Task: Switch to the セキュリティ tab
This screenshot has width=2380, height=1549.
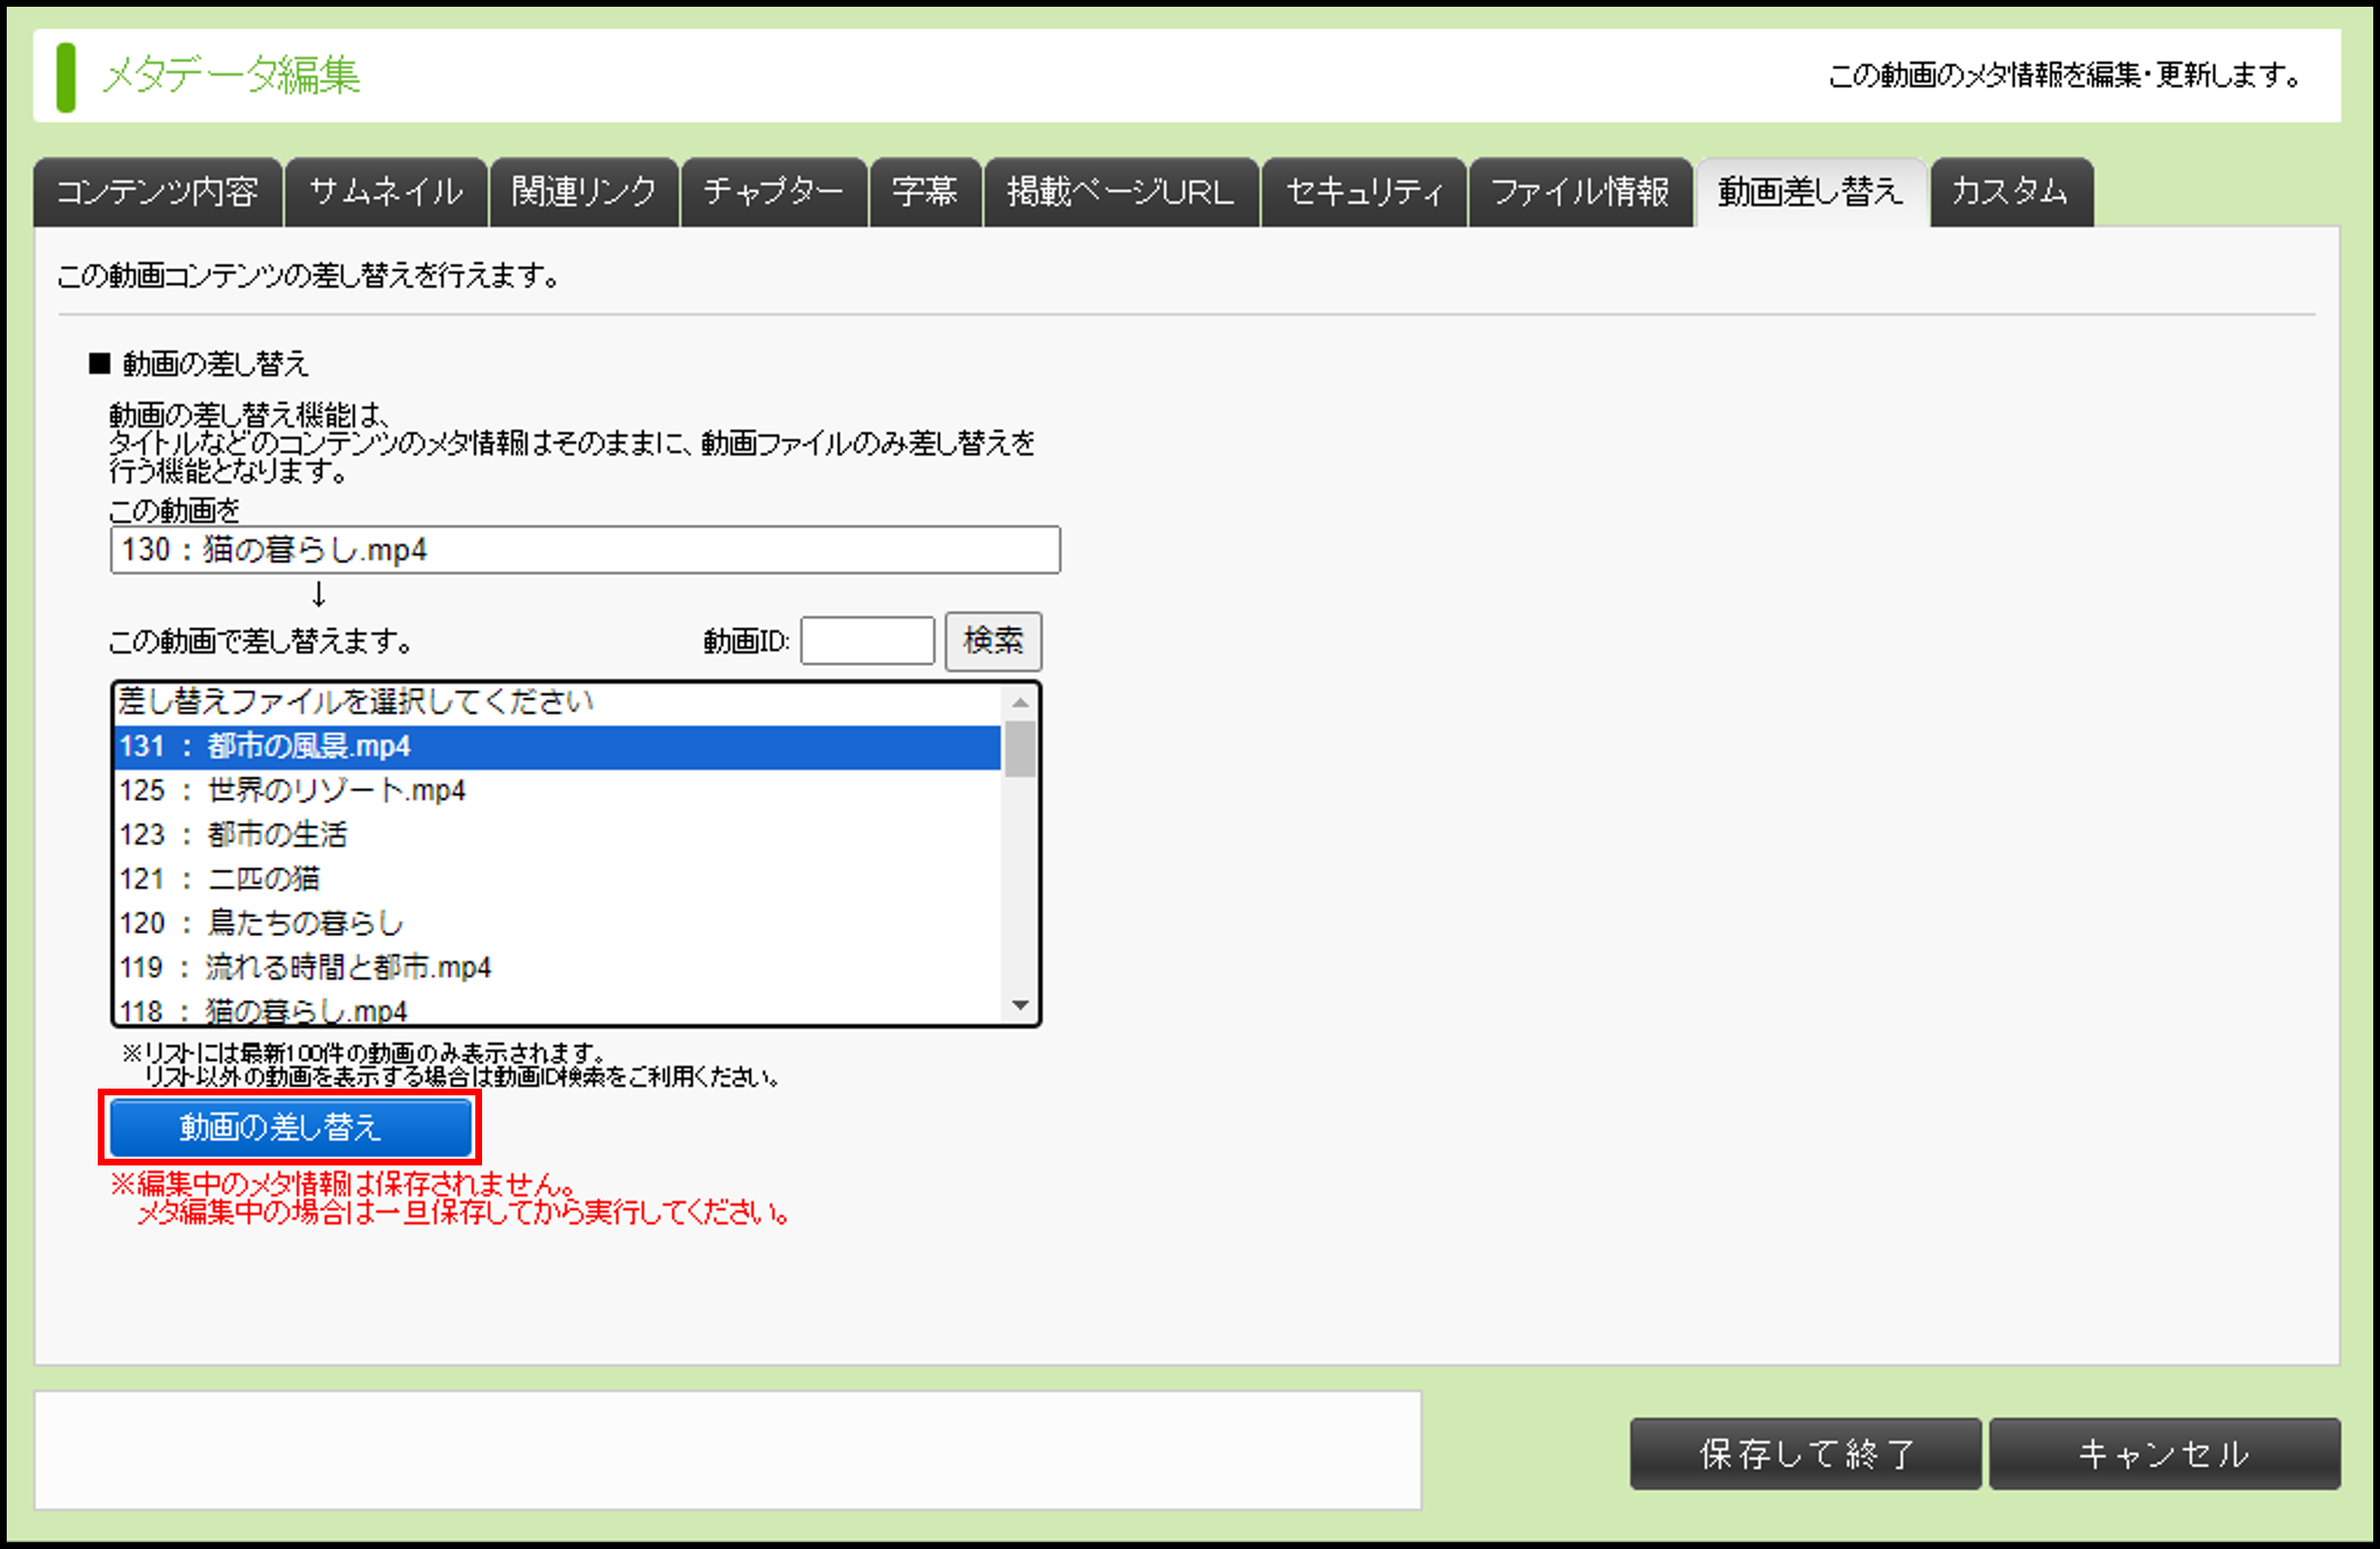Action: [1364, 192]
